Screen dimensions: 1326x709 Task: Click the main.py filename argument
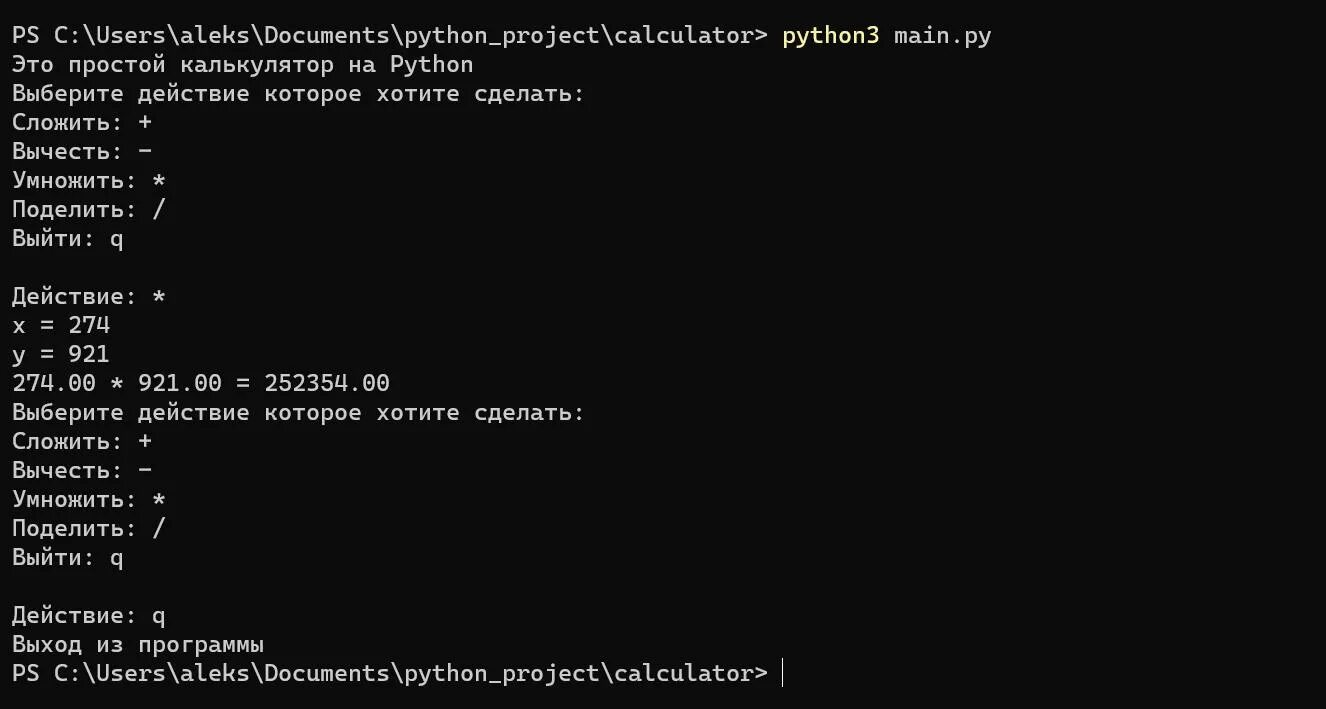(942, 36)
